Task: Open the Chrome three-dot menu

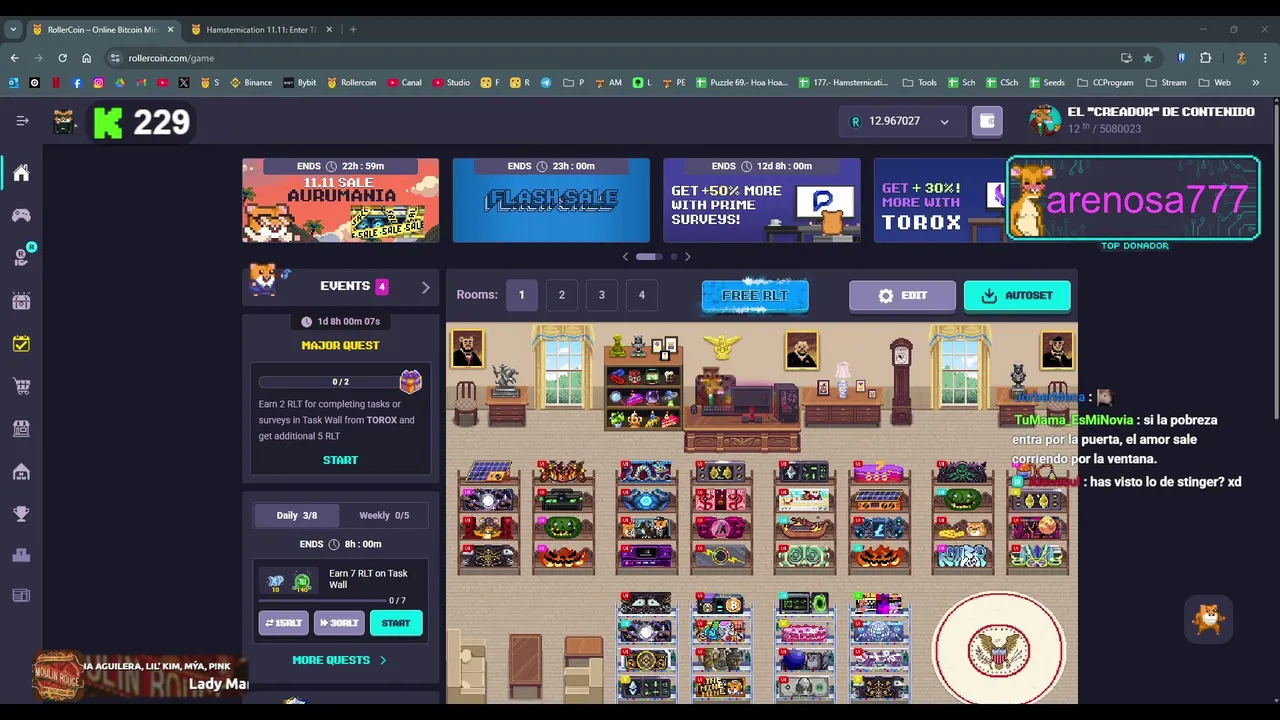Action: [x=1265, y=58]
